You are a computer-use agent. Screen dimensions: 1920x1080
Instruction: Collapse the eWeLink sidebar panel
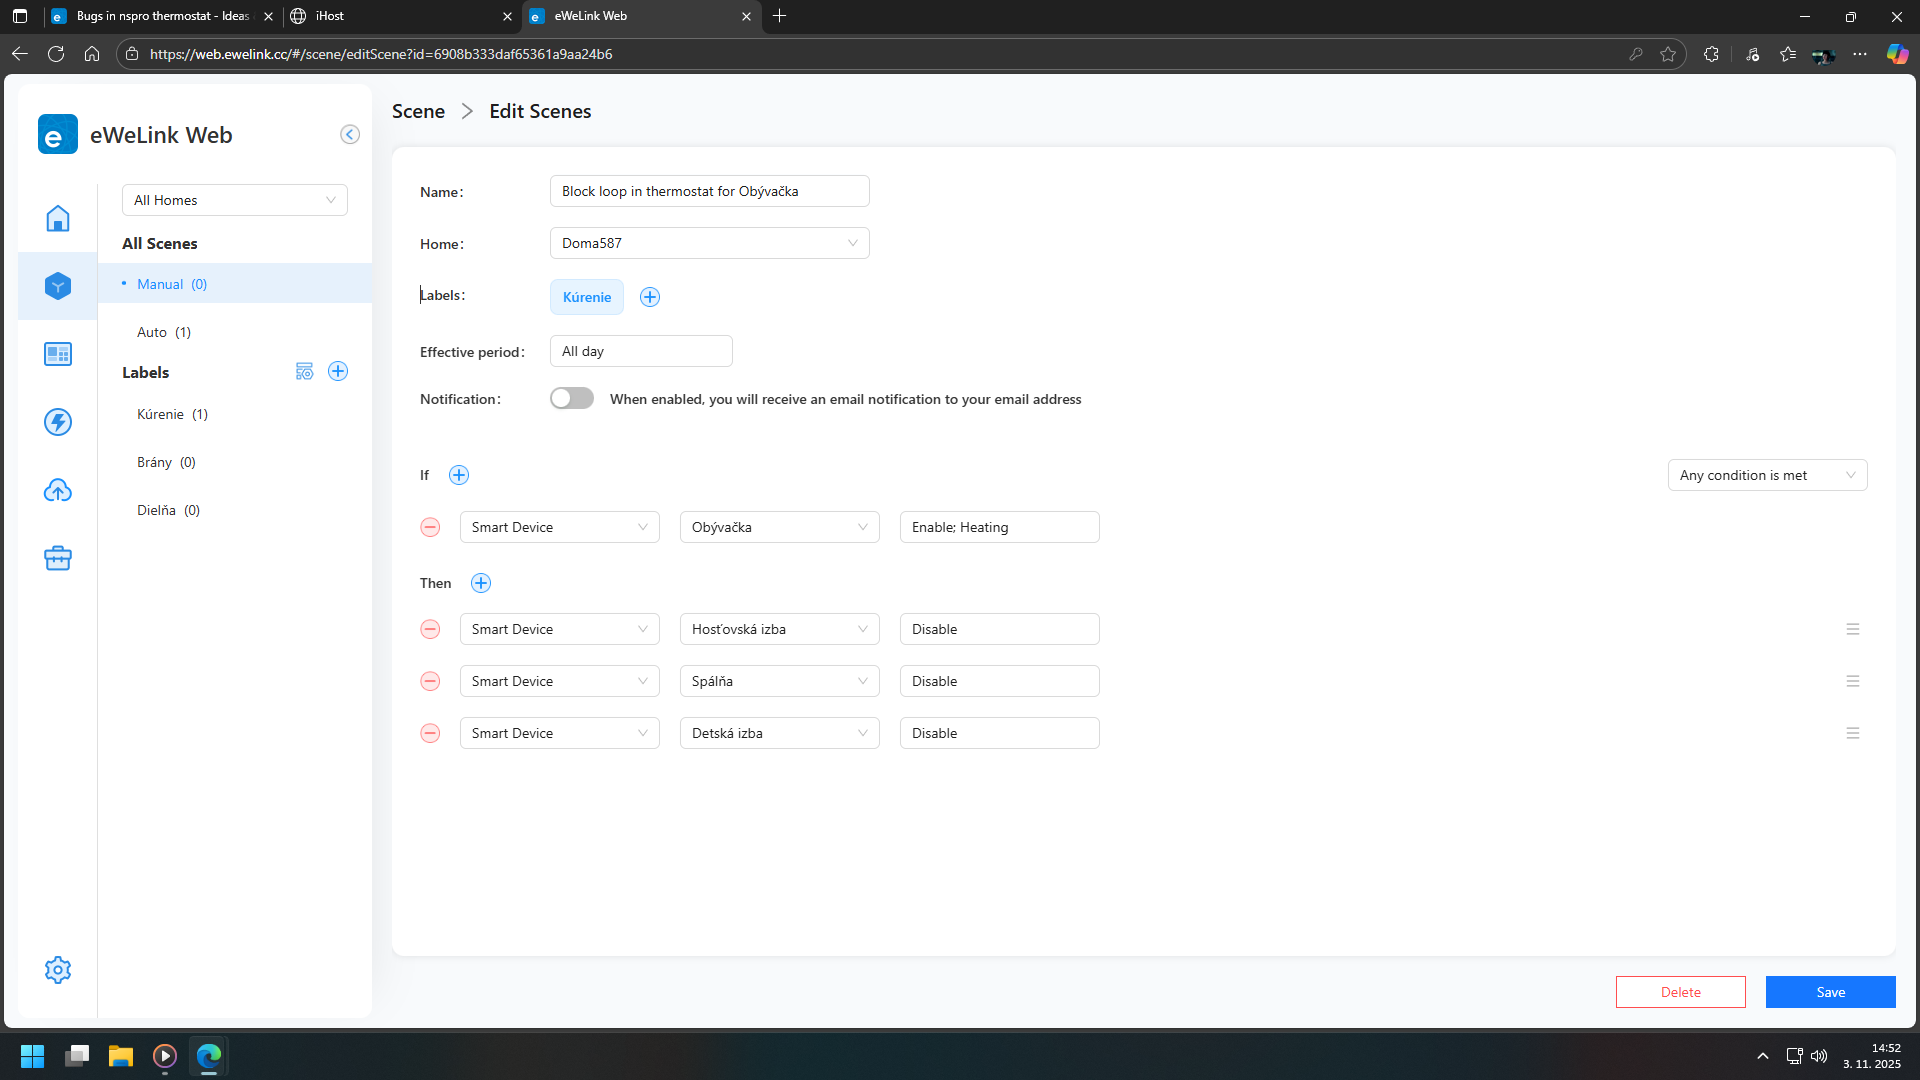click(x=350, y=134)
